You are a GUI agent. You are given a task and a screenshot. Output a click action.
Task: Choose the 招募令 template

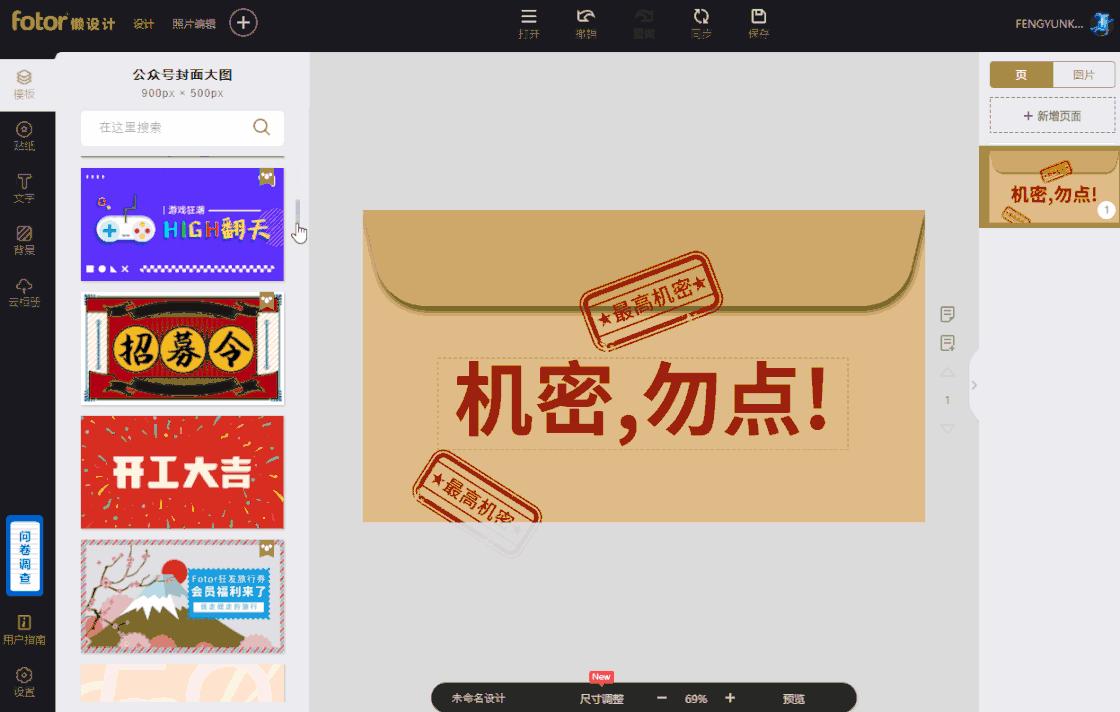182,349
